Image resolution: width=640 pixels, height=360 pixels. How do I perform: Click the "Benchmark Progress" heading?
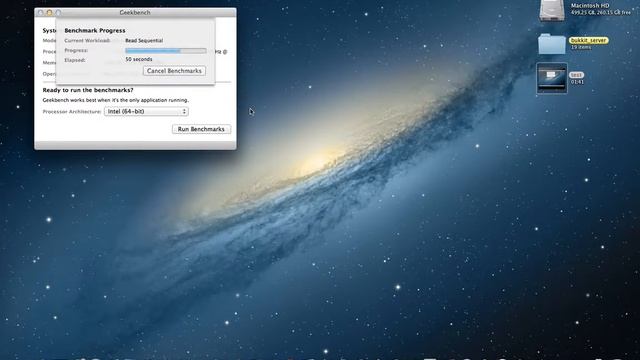tap(95, 31)
